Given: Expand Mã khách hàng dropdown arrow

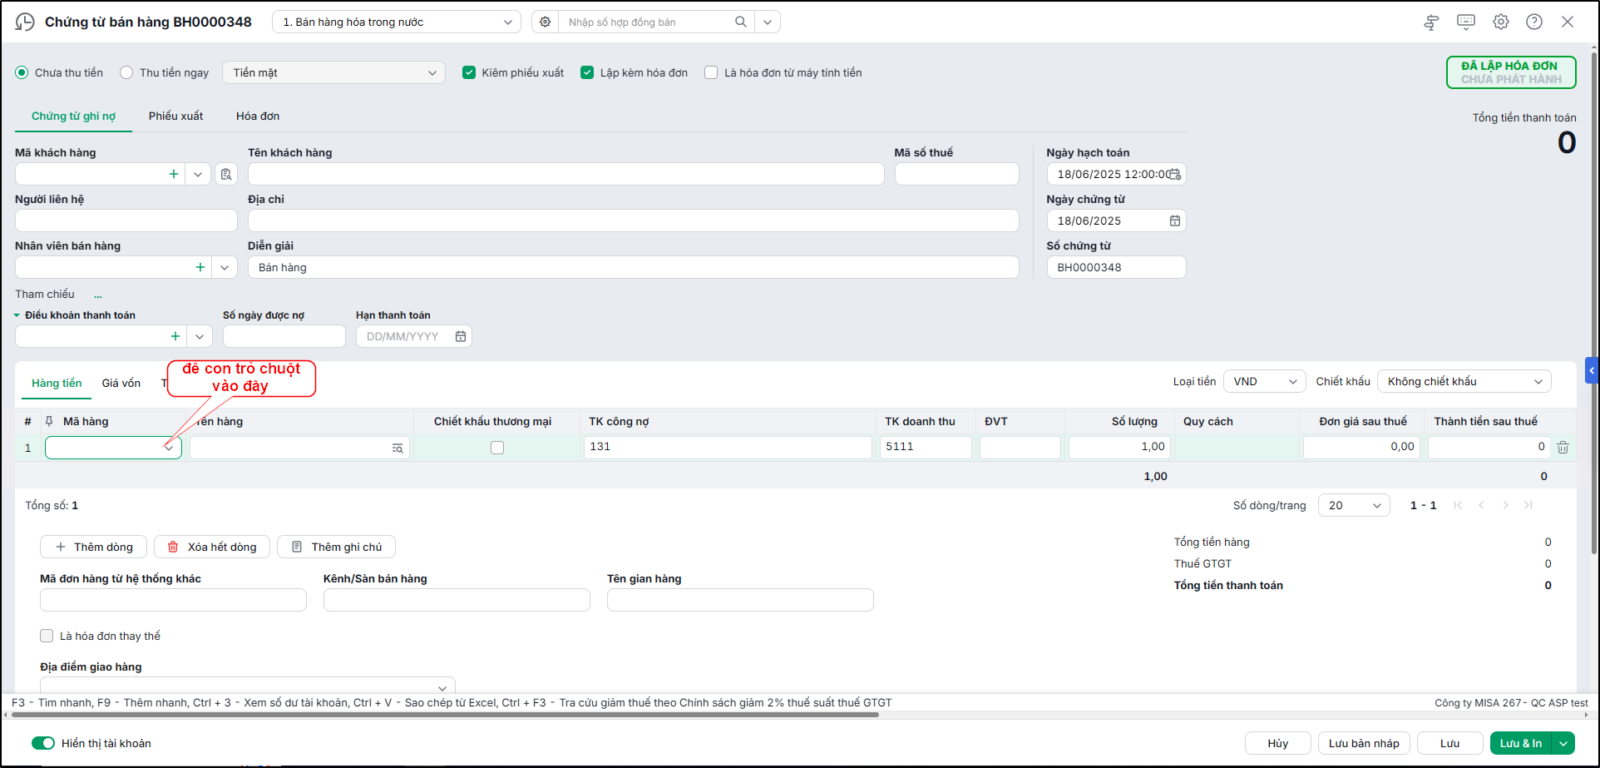Looking at the screenshot, I should pyautogui.click(x=198, y=174).
